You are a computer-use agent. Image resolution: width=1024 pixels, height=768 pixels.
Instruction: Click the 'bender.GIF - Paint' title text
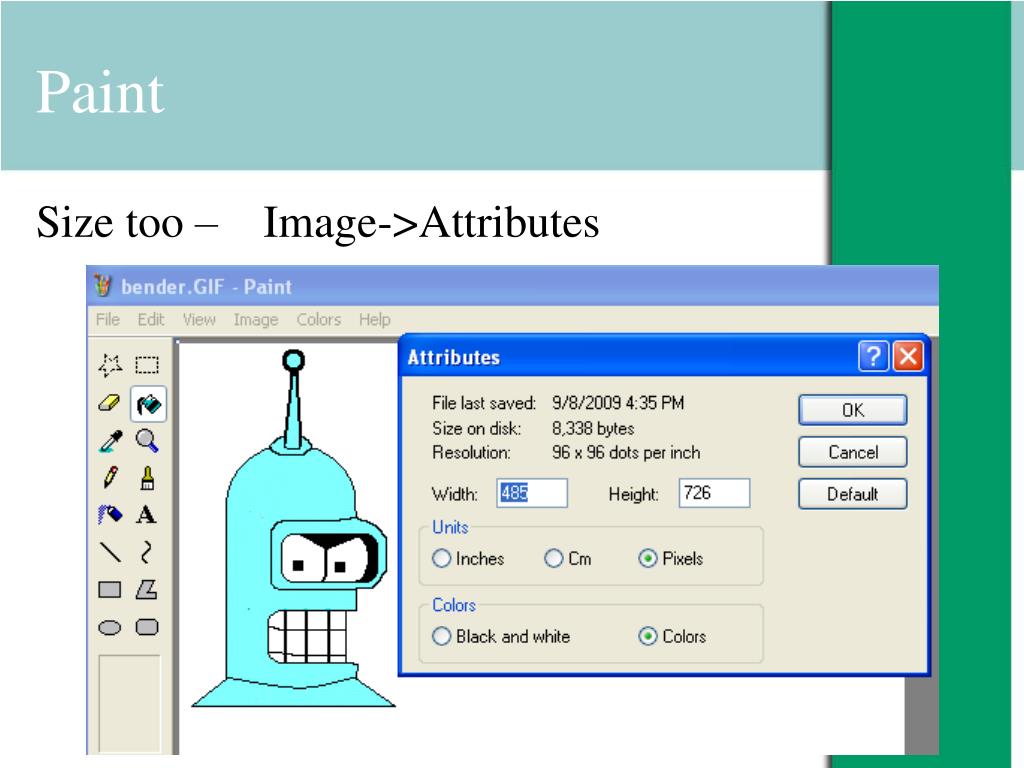tap(206, 287)
